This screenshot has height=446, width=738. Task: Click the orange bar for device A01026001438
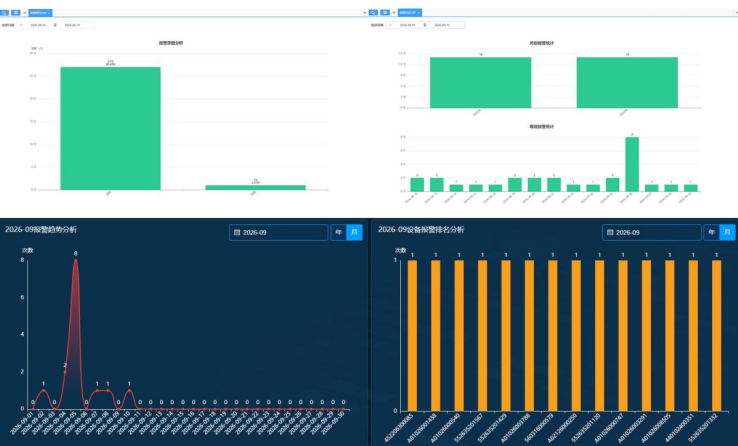point(436,335)
